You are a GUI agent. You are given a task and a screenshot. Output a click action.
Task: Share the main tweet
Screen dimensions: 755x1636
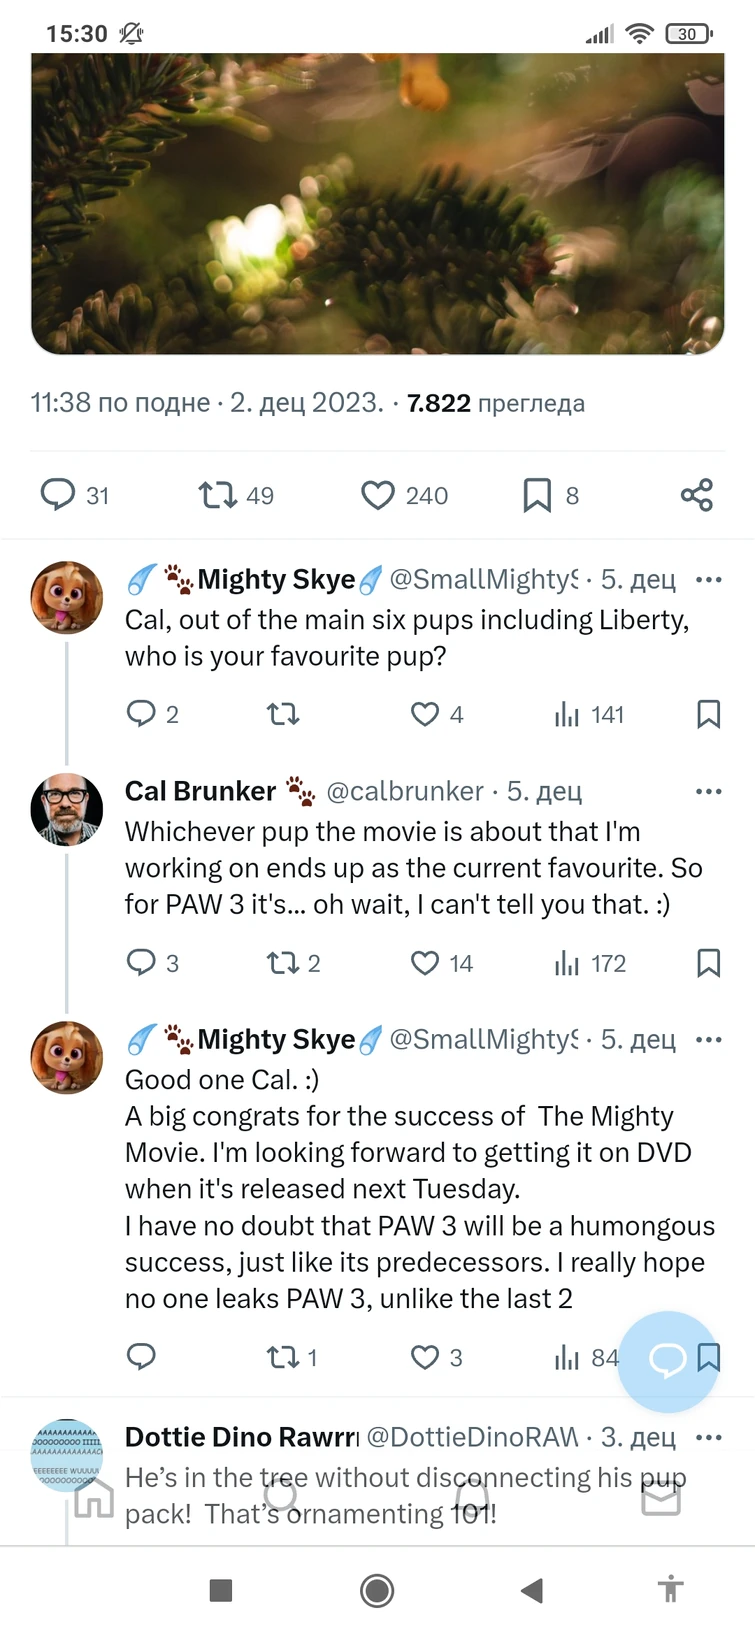[697, 494]
